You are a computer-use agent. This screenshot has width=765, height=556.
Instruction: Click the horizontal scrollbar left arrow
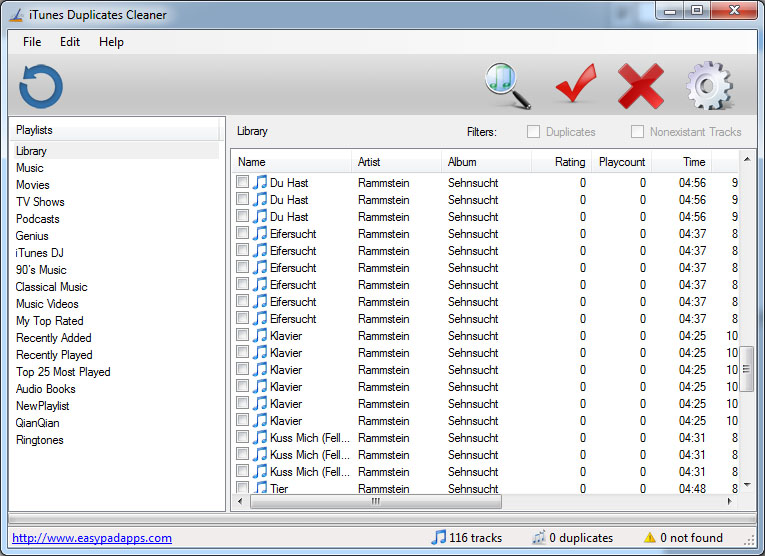240,501
